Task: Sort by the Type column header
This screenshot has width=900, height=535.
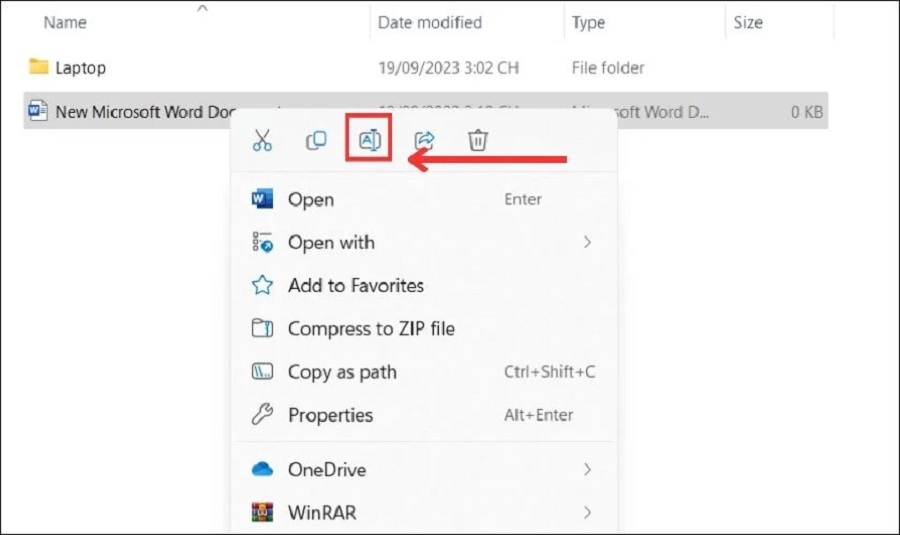Action: pyautogui.click(x=588, y=22)
